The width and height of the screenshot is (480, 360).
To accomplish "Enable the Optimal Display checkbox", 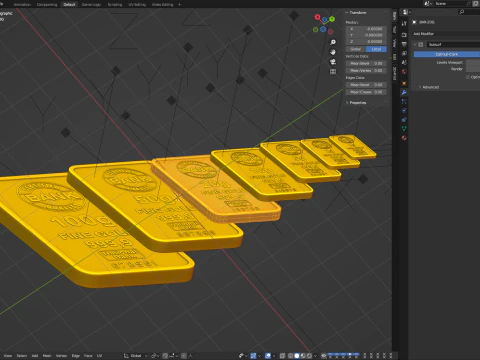I will [468, 77].
